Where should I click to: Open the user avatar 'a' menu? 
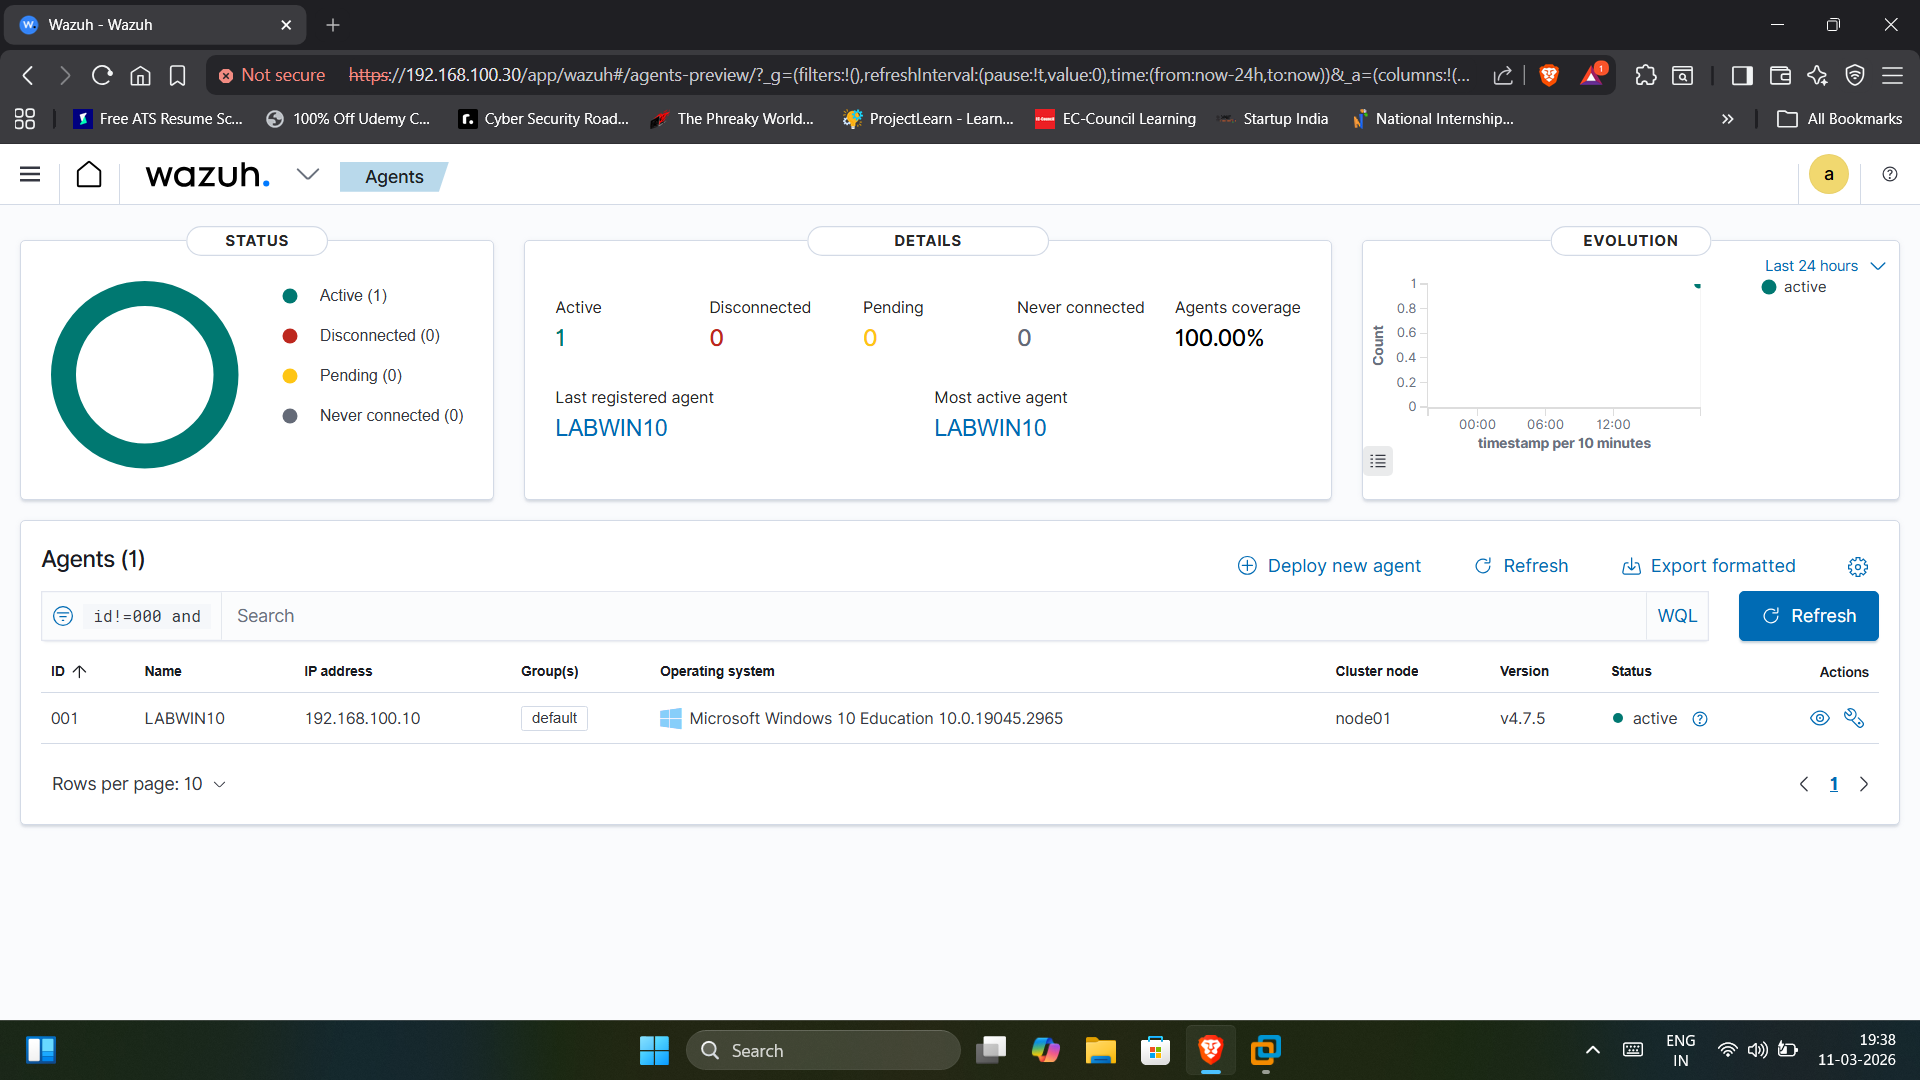pyautogui.click(x=1828, y=175)
